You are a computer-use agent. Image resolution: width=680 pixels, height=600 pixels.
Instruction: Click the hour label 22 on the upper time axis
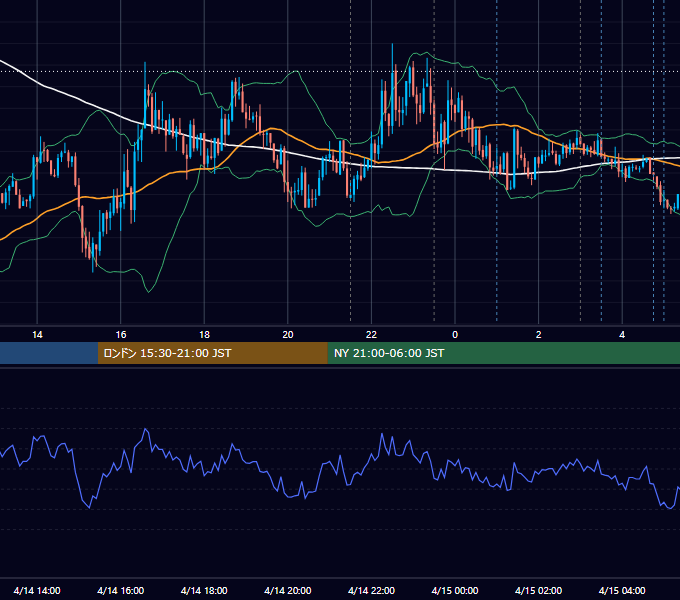(x=371, y=335)
